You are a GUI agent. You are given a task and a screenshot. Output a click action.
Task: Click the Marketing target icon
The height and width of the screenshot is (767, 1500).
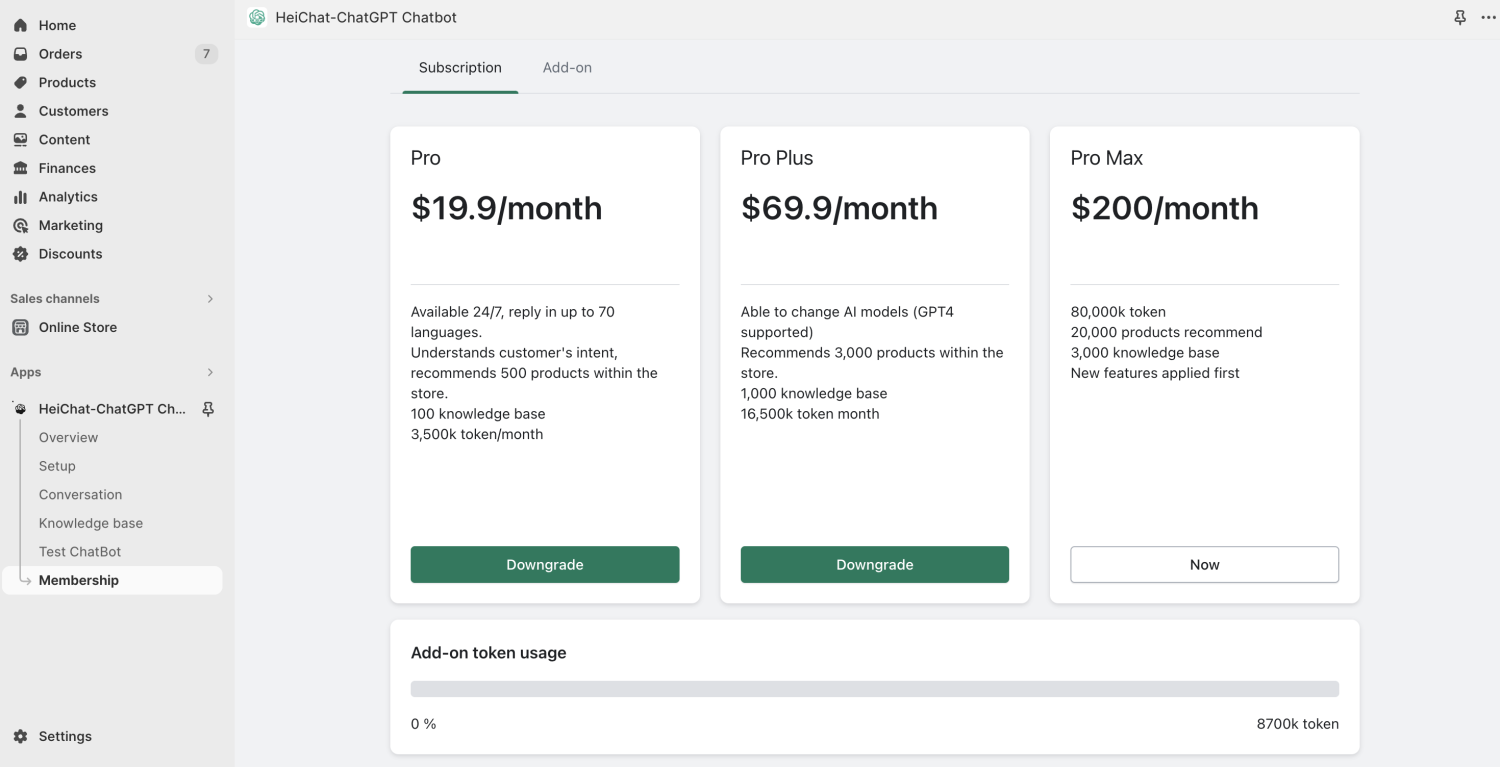tap(20, 225)
